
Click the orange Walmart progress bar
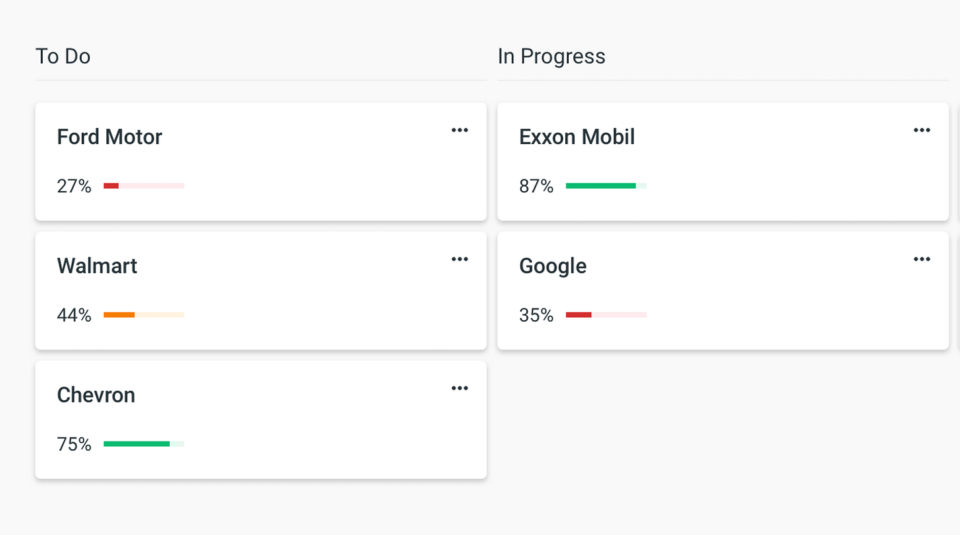point(144,315)
